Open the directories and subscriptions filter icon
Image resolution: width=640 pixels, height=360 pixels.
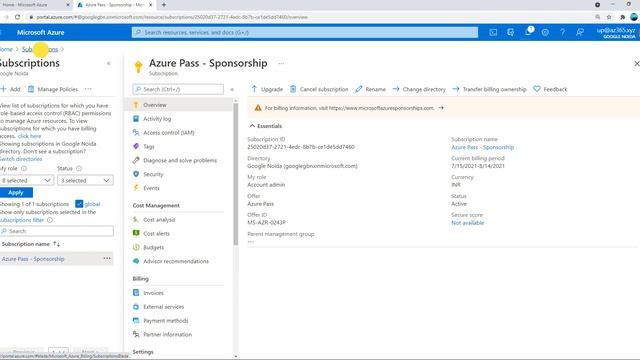pos(510,32)
